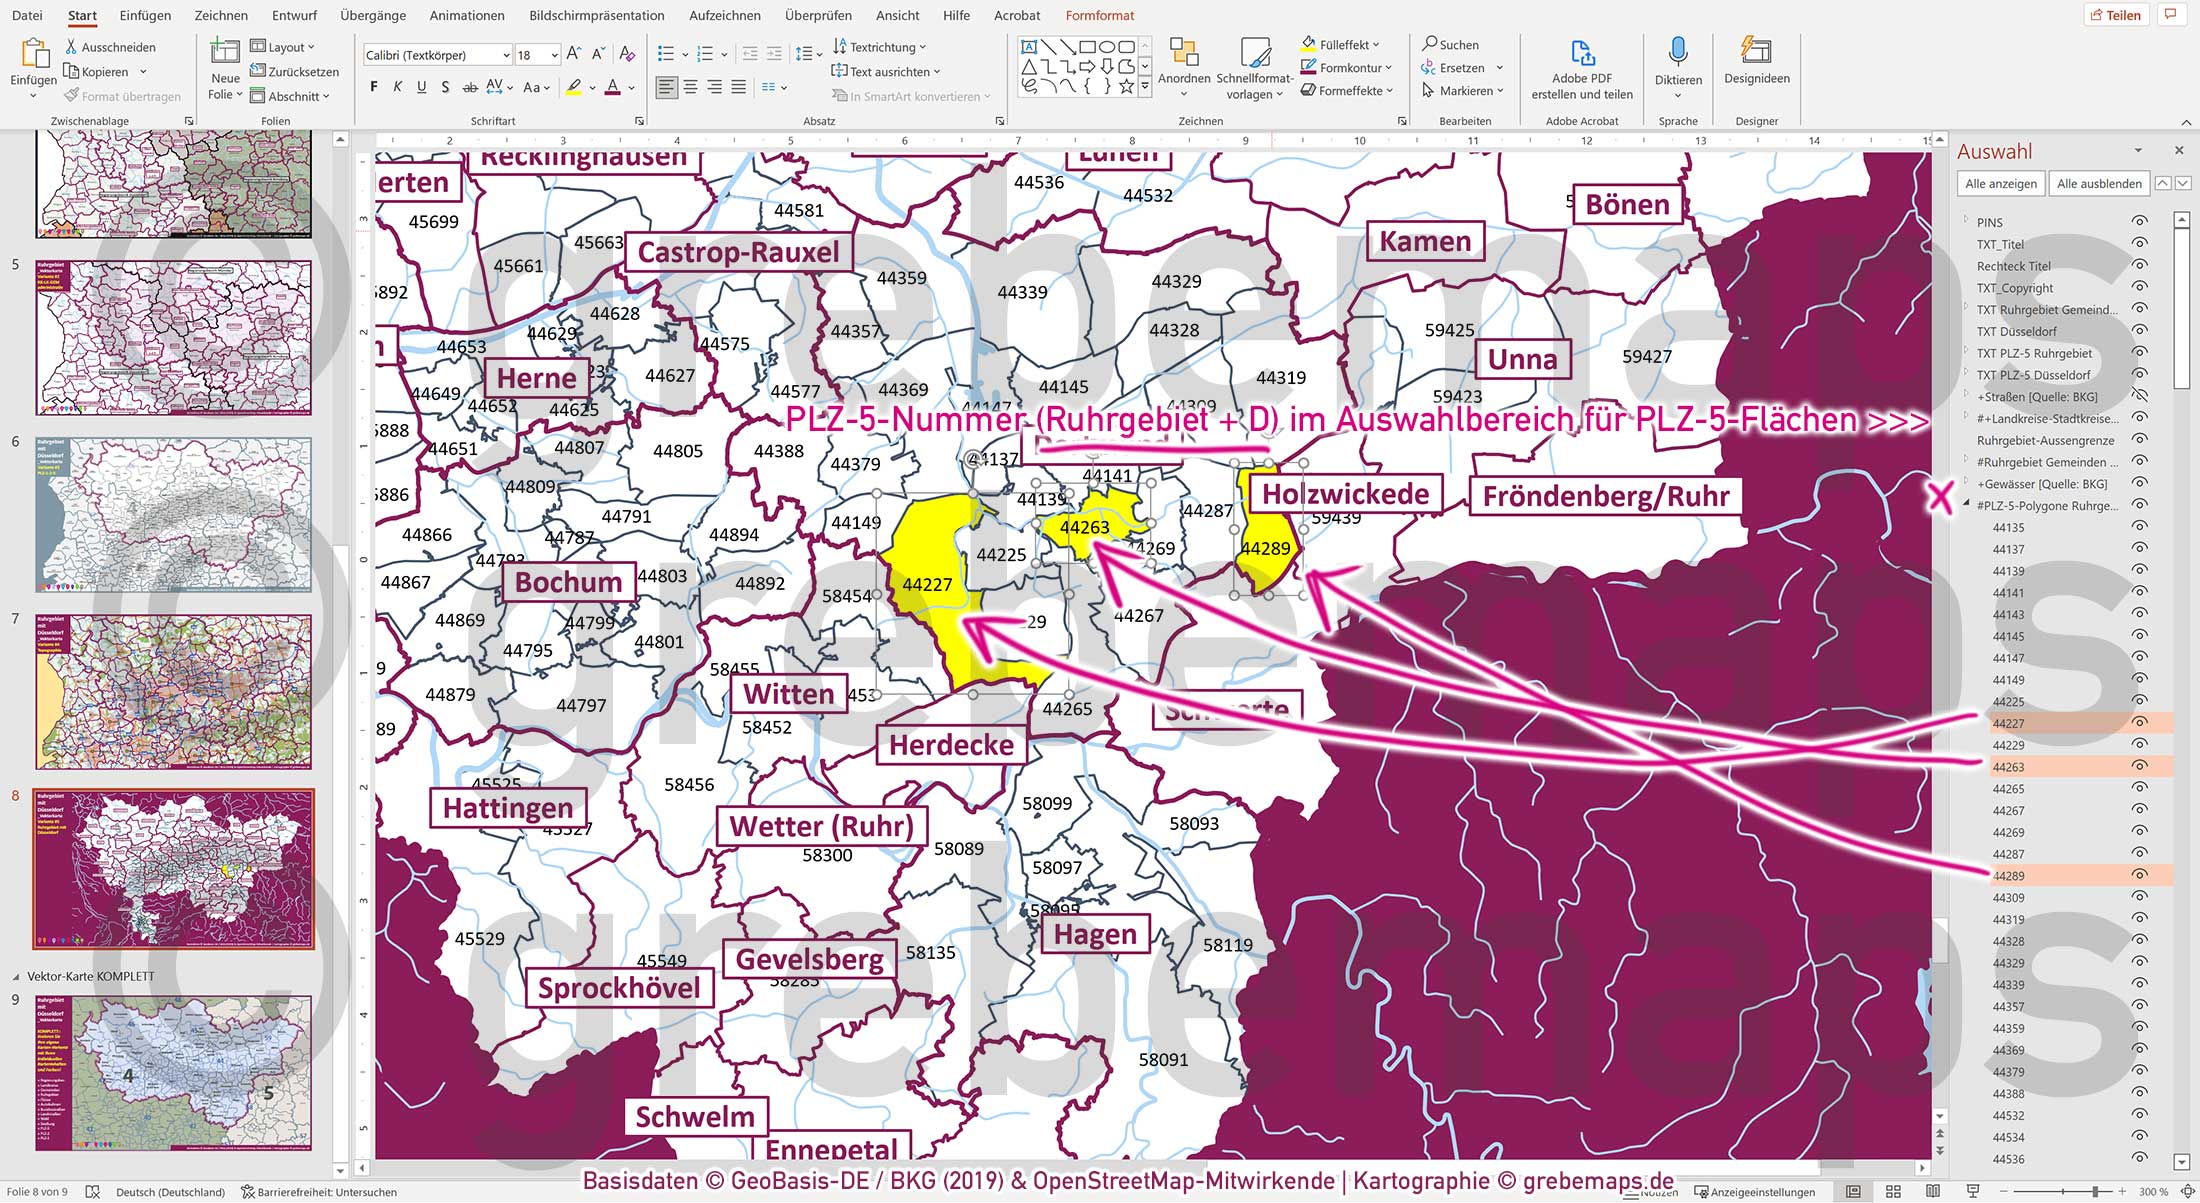Click the Alle ausblenden button
This screenshot has width=2200, height=1203.
coord(2098,183)
